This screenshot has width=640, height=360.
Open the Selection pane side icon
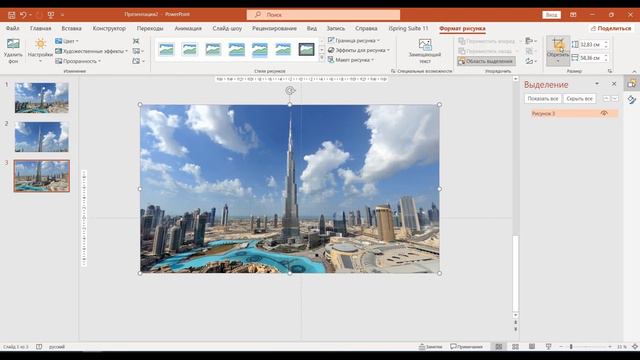coord(632,84)
